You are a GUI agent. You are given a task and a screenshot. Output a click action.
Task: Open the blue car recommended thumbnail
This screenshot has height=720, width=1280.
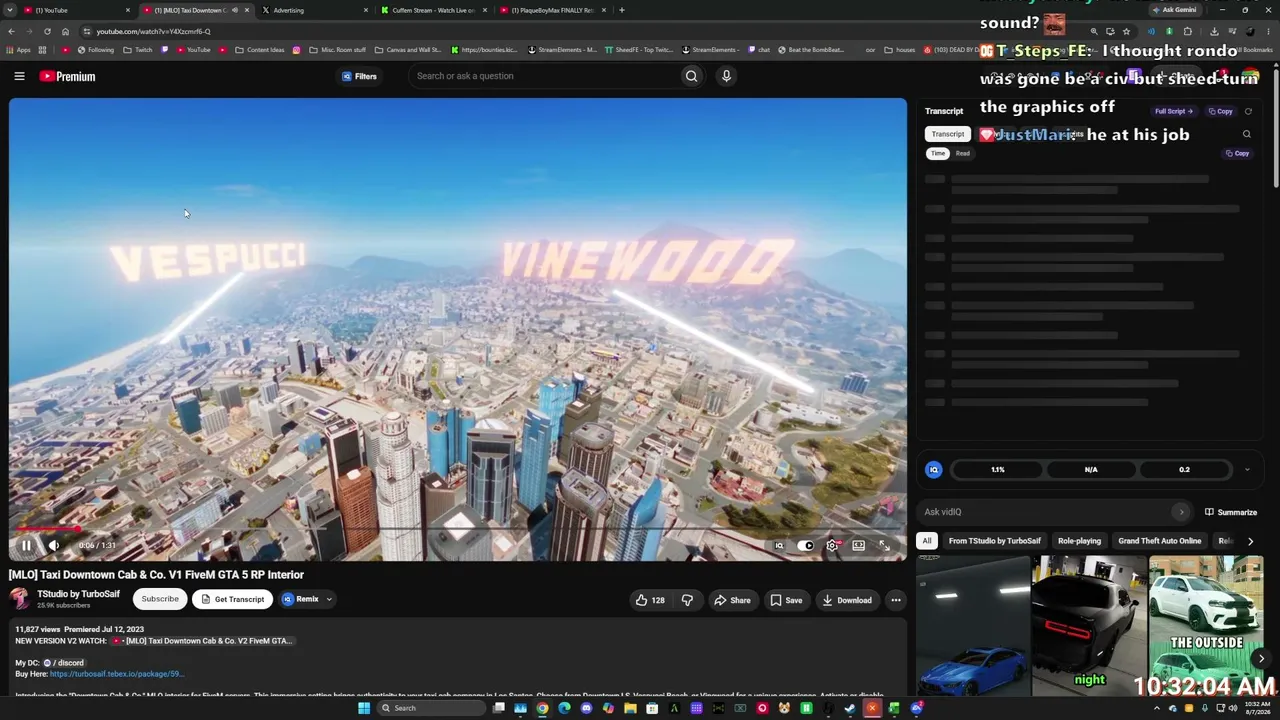tap(973, 626)
